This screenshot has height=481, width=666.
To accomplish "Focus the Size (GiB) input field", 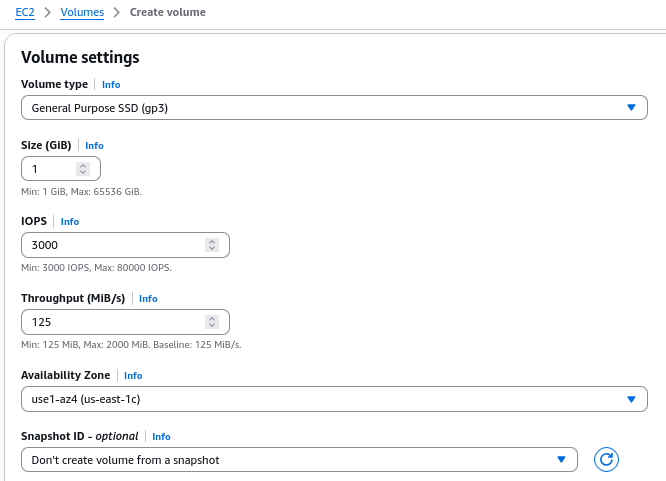I will [x=50, y=169].
